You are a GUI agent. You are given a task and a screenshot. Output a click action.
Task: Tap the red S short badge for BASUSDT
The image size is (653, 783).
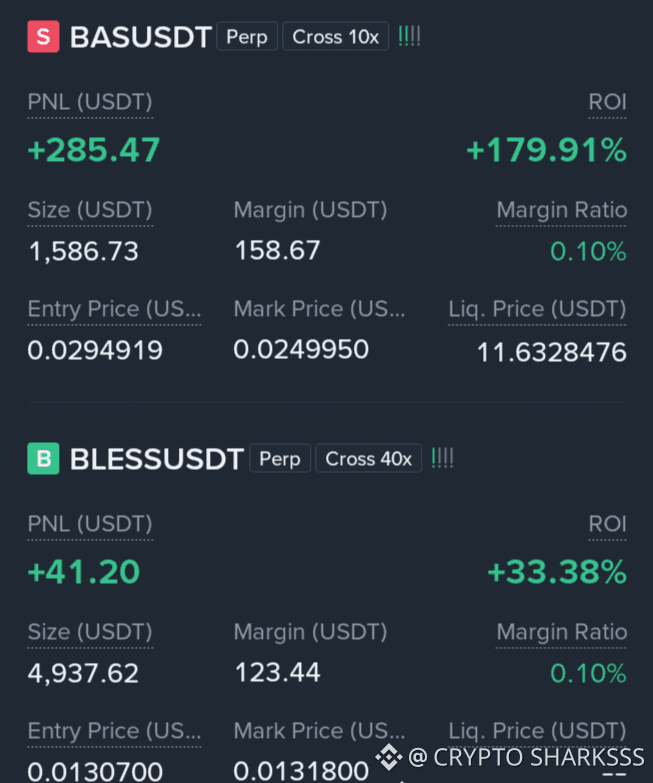pos(43,36)
